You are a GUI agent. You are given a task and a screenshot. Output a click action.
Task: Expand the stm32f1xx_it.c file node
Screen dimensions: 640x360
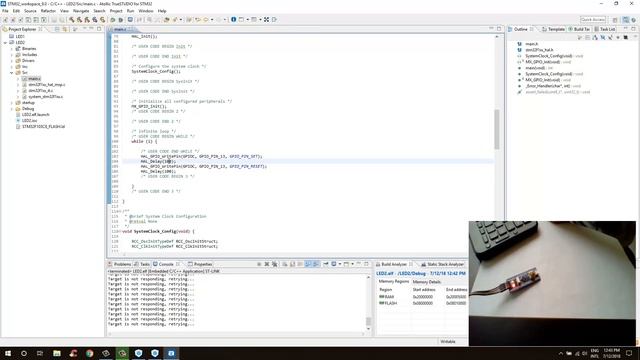click(18, 91)
